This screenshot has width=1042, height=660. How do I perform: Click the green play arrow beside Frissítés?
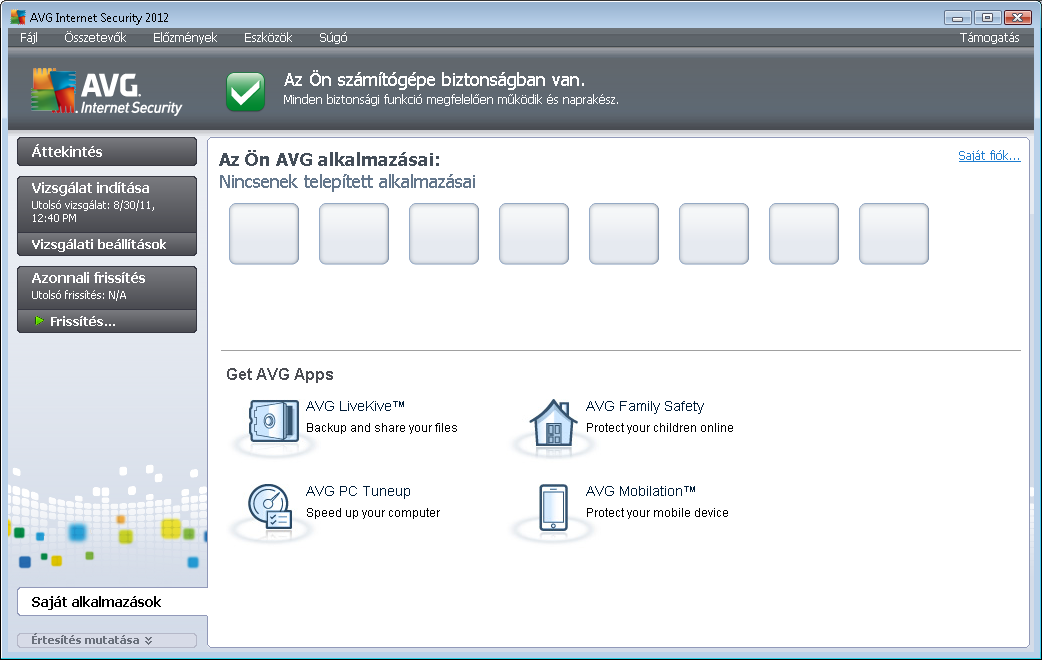click(39, 321)
